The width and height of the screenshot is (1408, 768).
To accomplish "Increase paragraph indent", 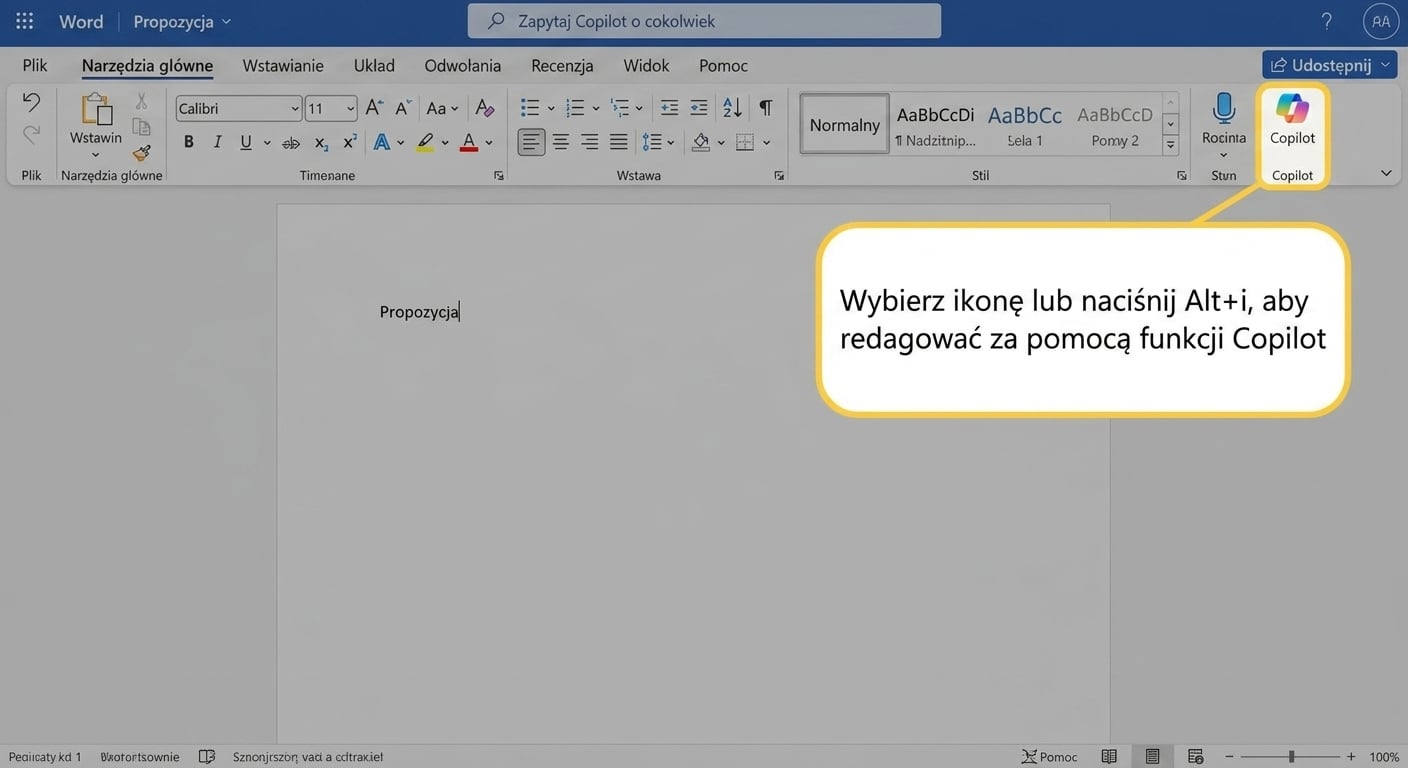I will click(699, 108).
